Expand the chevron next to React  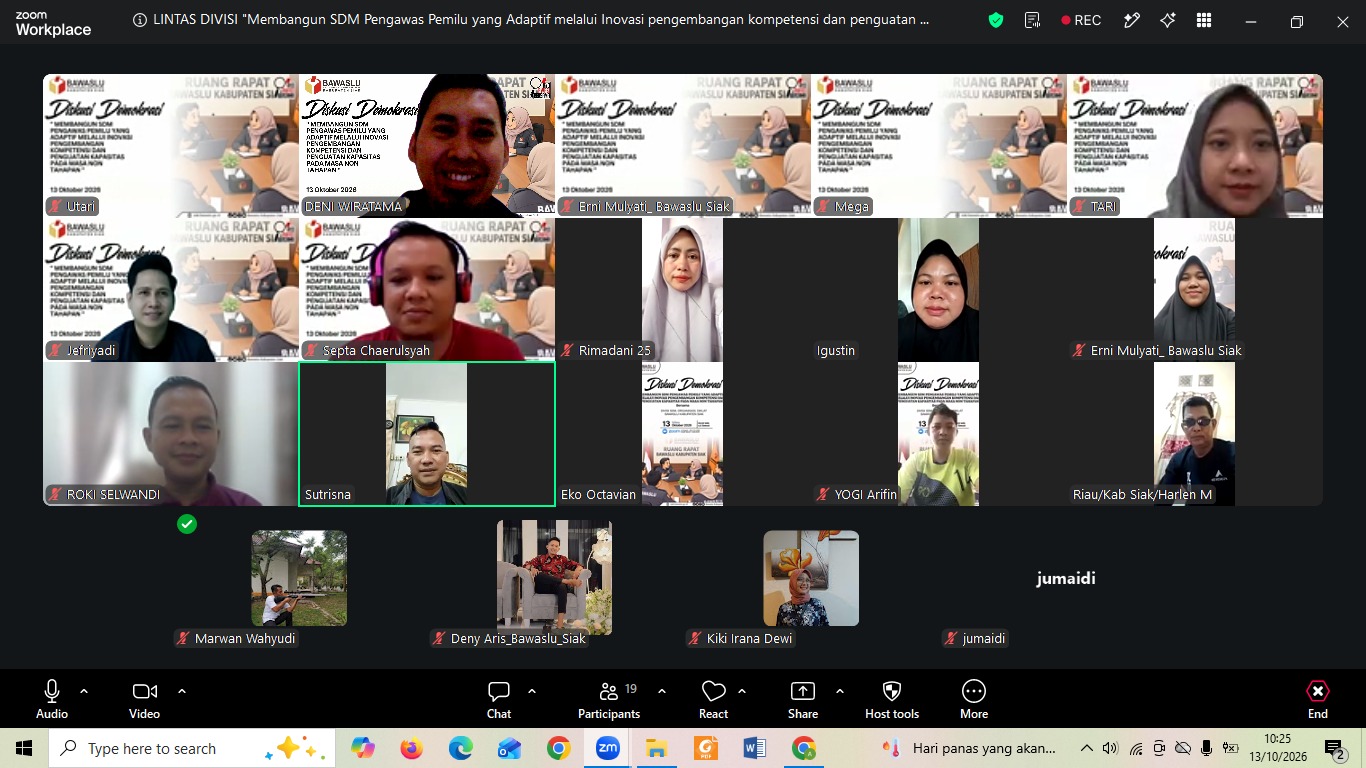[x=742, y=691]
